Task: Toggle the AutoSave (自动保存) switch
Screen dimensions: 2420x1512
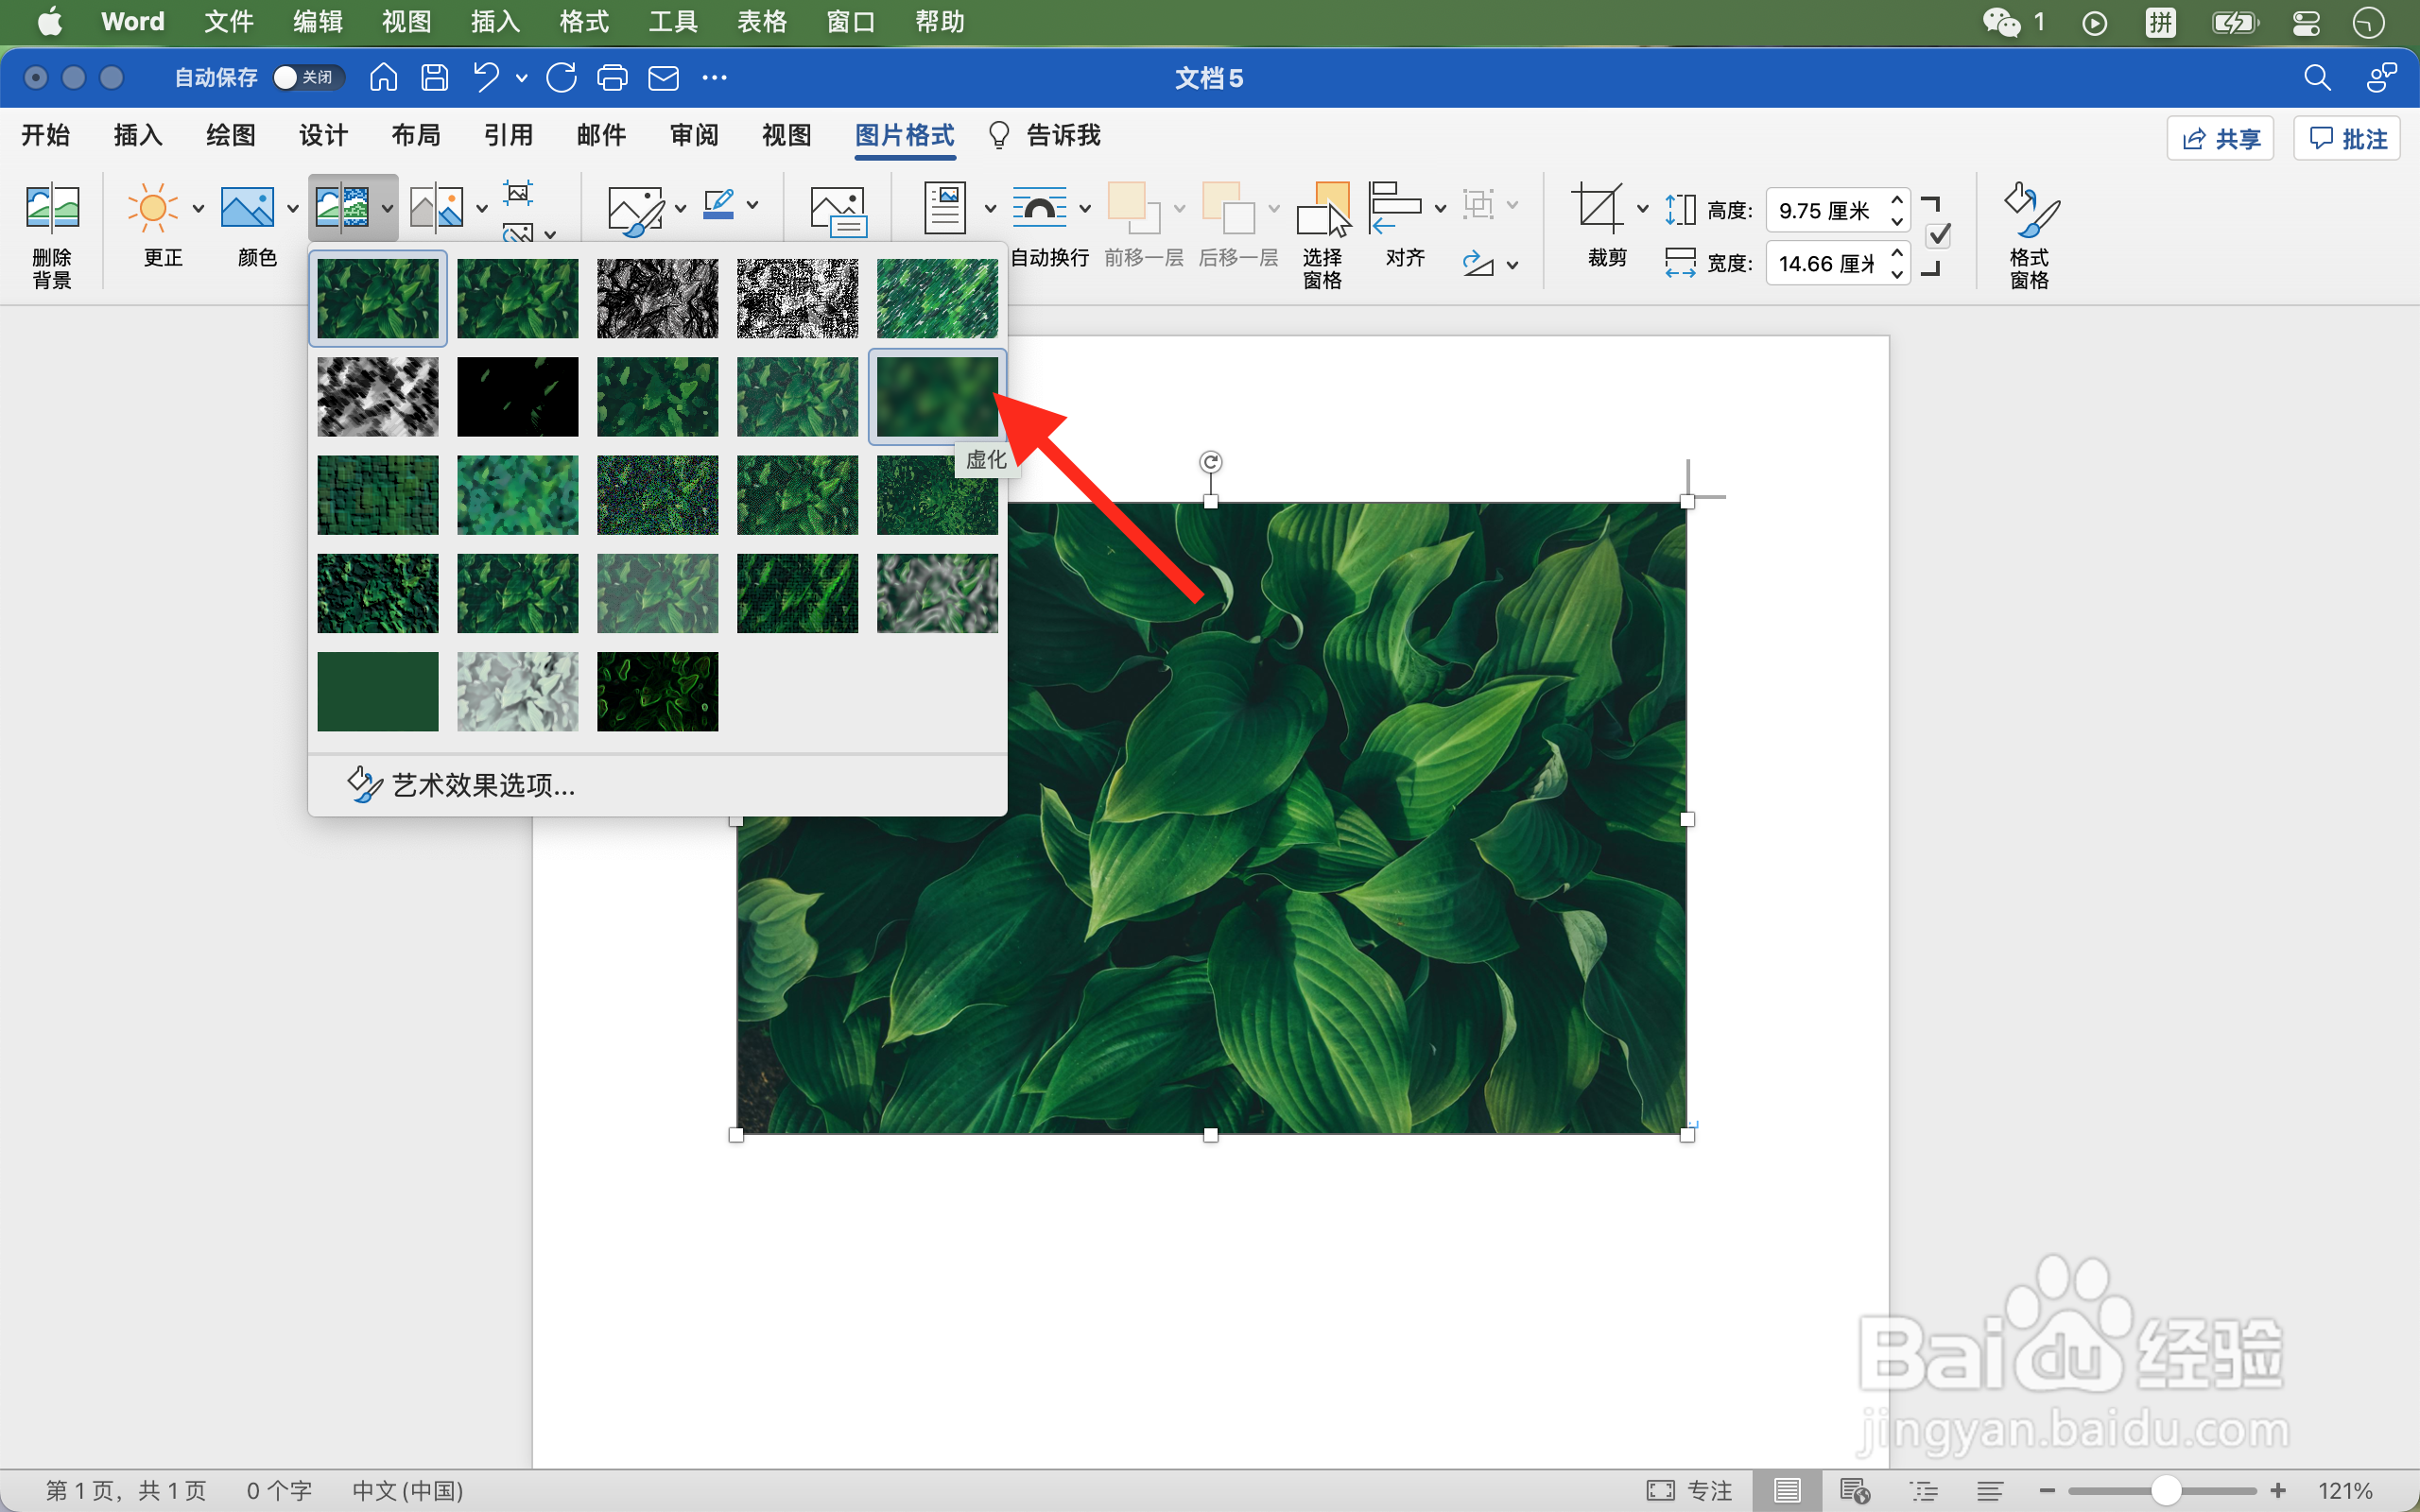Action: pos(308,77)
